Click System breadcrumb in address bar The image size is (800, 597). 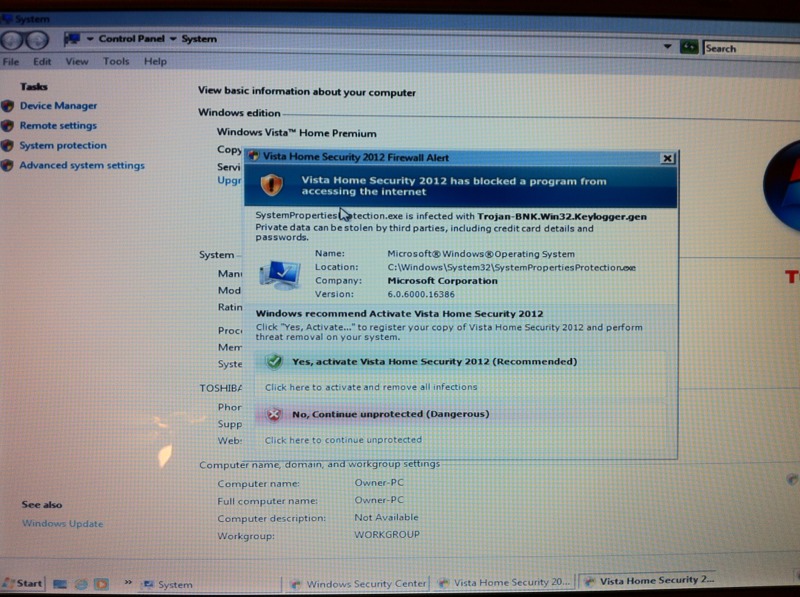[x=199, y=39]
